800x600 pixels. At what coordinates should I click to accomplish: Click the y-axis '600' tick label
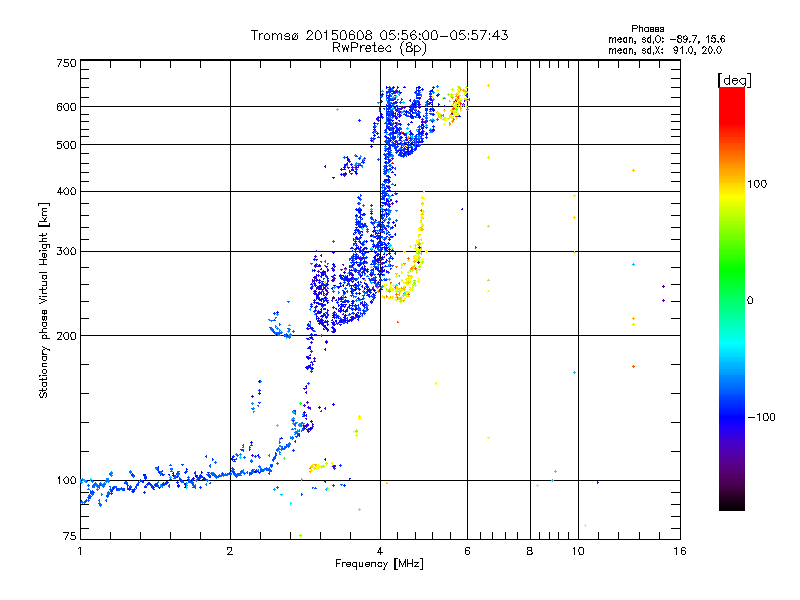point(66,107)
